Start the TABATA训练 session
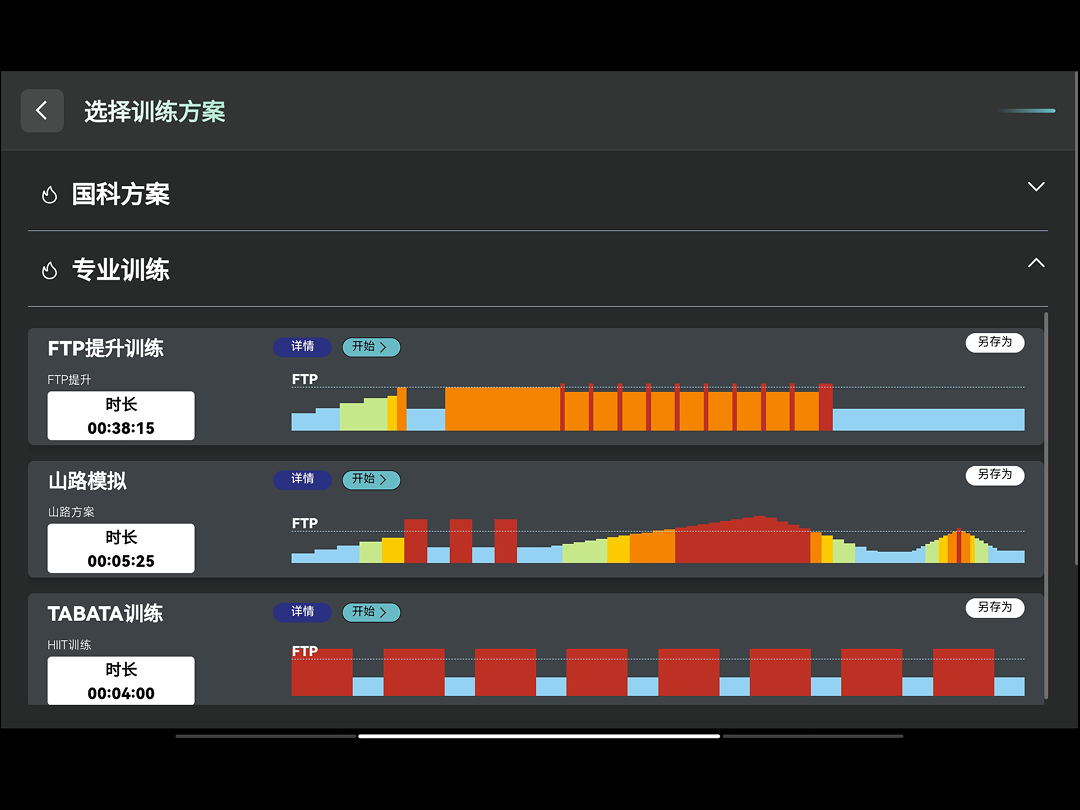The width and height of the screenshot is (1080, 810). [x=371, y=612]
